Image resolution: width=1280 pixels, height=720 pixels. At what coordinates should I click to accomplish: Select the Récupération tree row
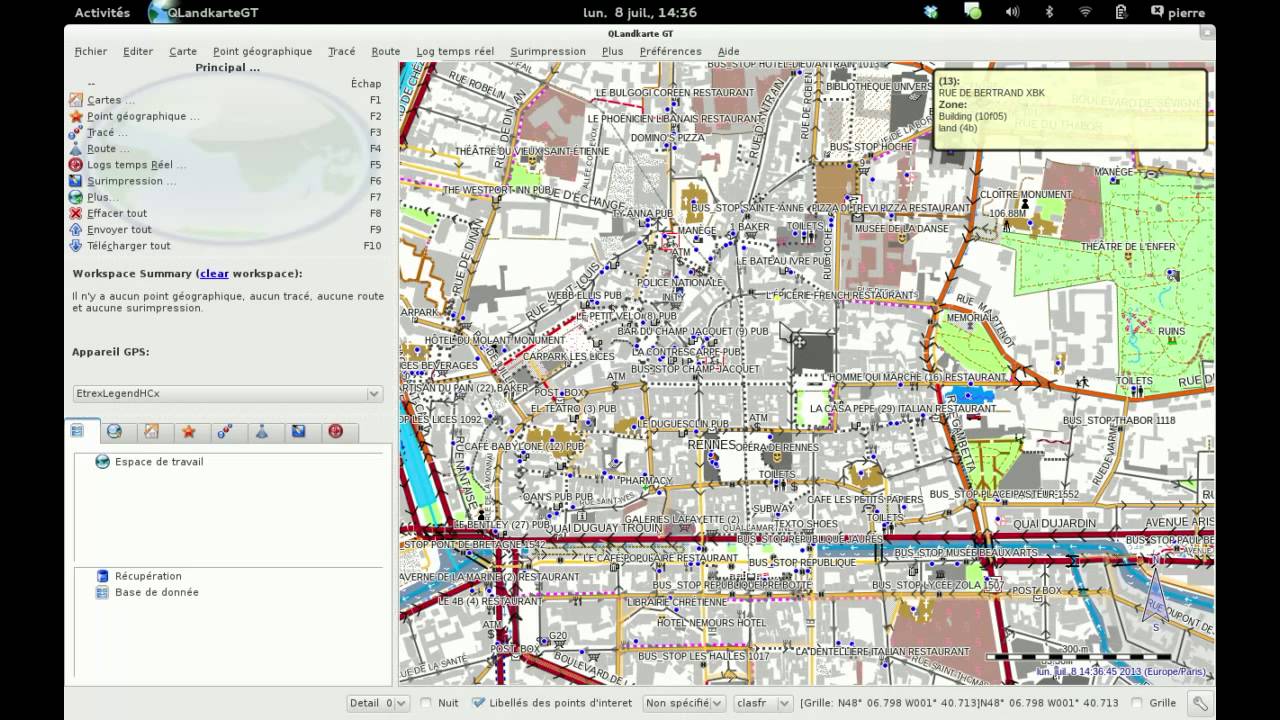coord(228,576)
